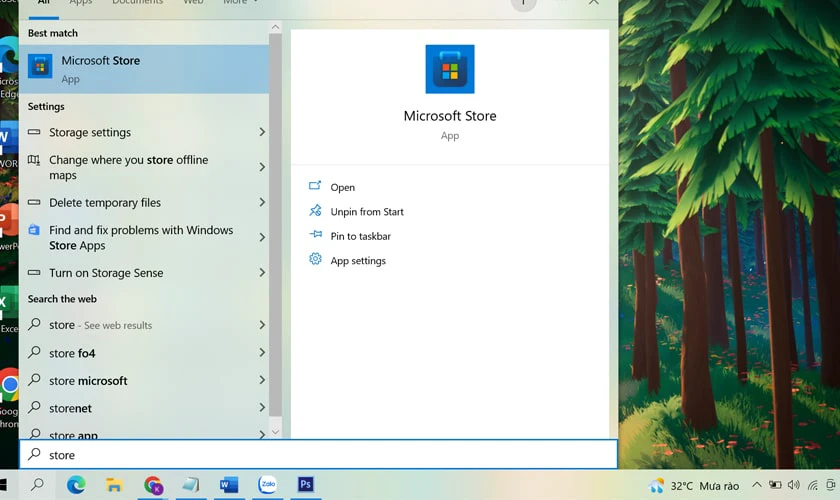
Task: Click the taskbar search magnifier icon
Action: click(37, 485)
